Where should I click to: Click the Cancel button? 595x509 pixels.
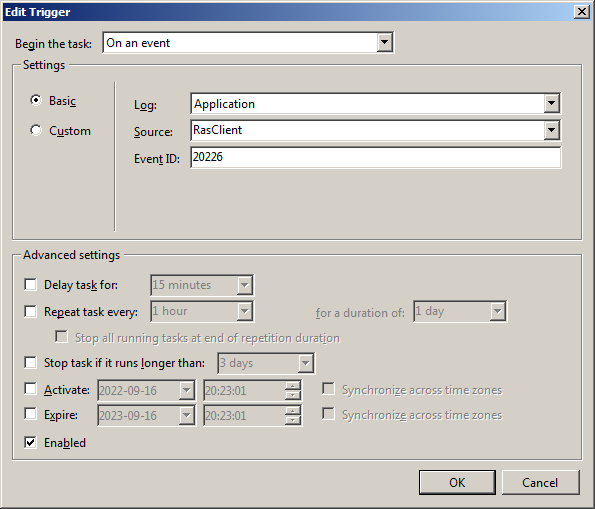tap(540, 482)
